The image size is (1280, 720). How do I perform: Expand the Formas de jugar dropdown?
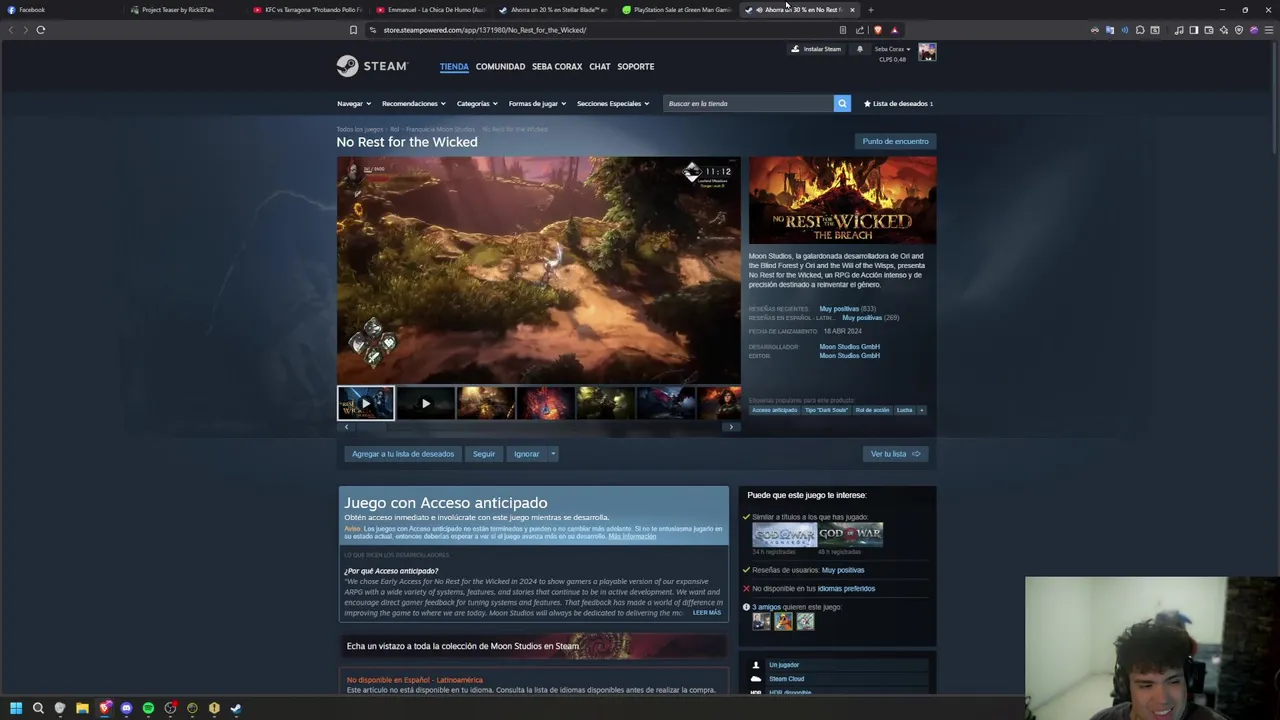(x=537, y=103)
